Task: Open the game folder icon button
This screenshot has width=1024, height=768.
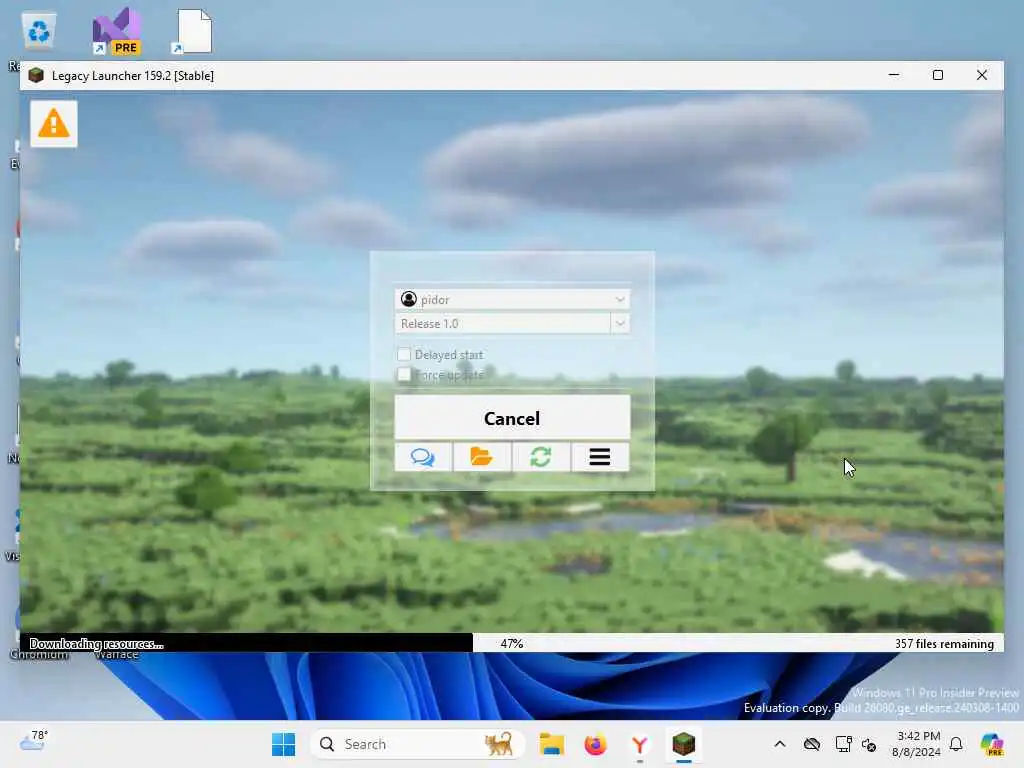Action: tap(481, 456)
